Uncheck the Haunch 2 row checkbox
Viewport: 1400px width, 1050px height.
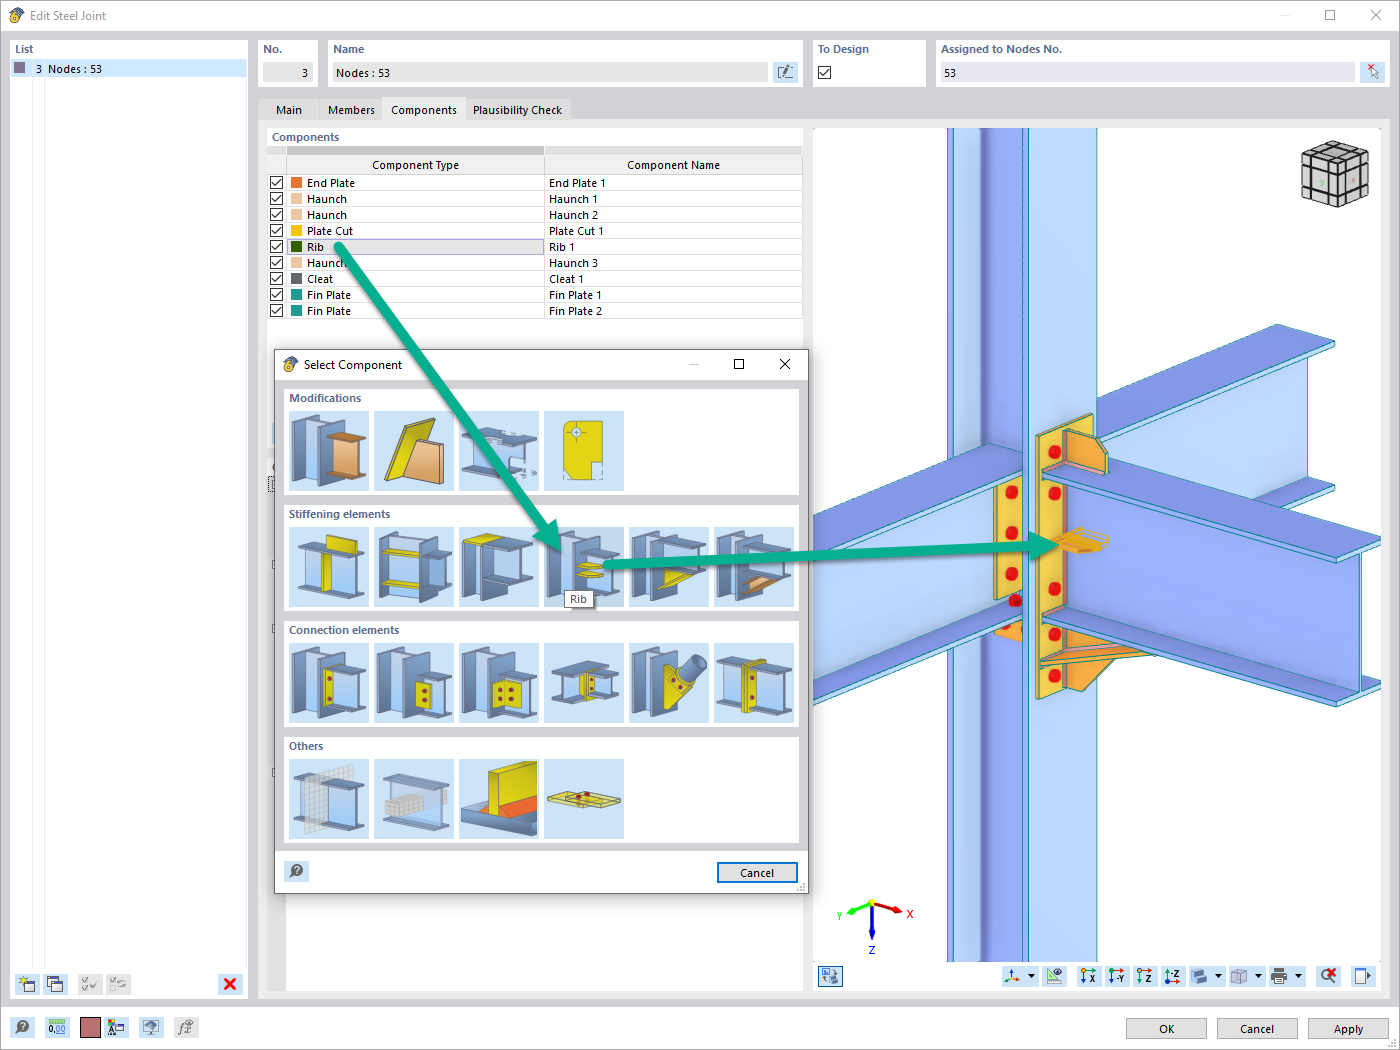coord(276,215)
